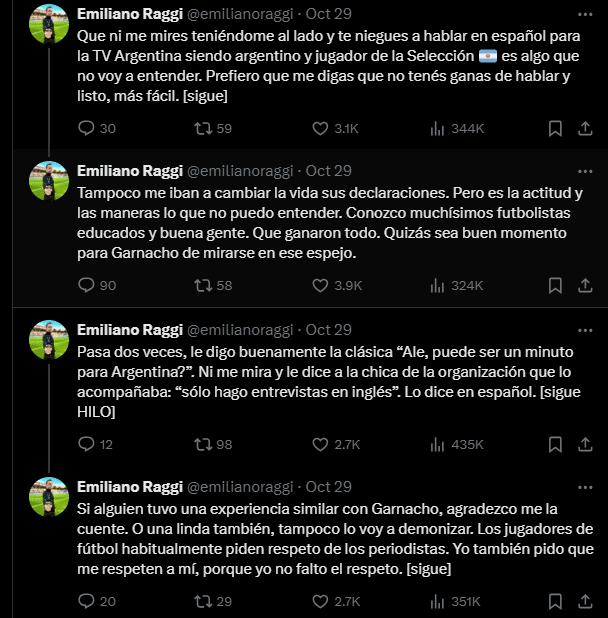Share the first tweet via share icon
The width and height of the screenshot is (608, 618).
pyautogui.click(x=585, y=128)
